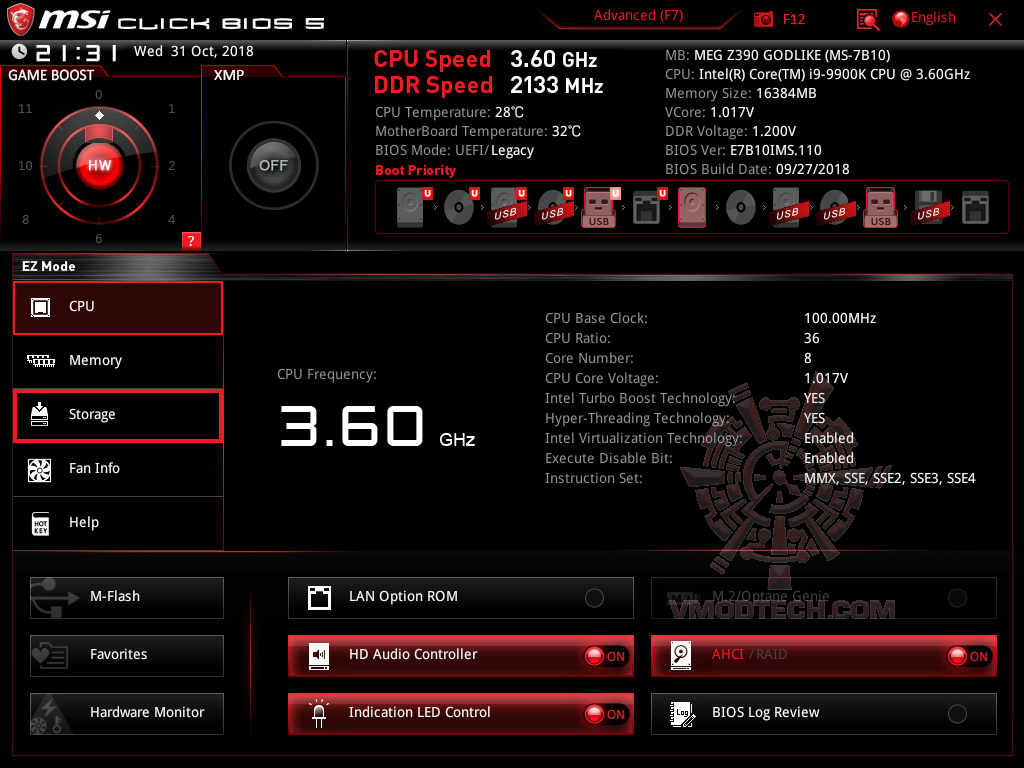Image resolution: width=1024 pixels, height=768 pixels.
Task: Expand the Game Boost help question mark
Action: coord(191,240)
